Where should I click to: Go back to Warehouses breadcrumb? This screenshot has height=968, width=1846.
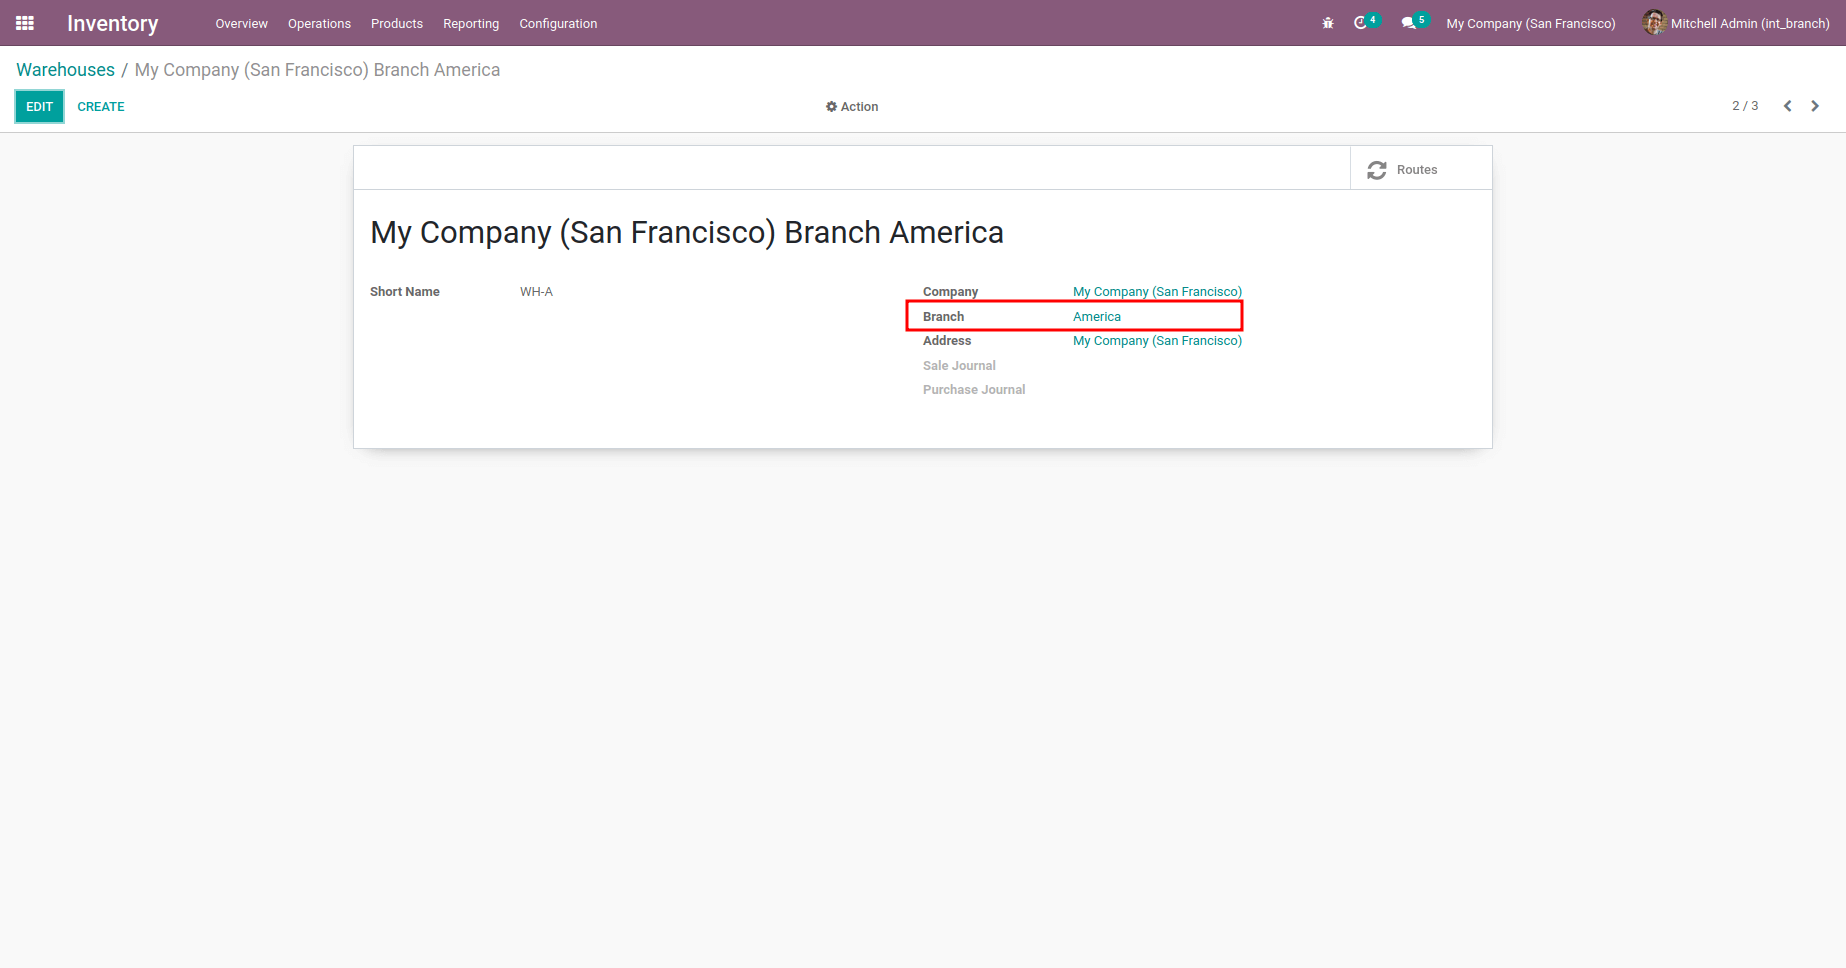66,70
